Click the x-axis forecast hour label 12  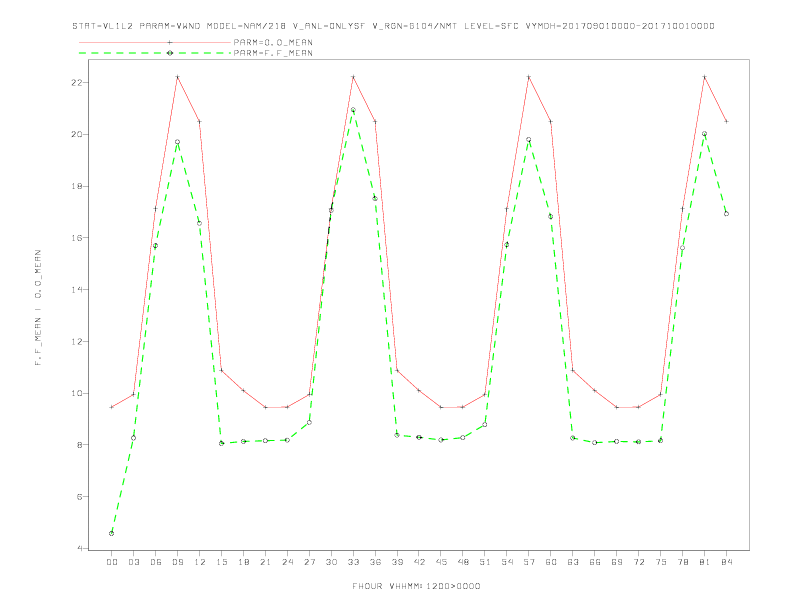click(x=200, y=562)
